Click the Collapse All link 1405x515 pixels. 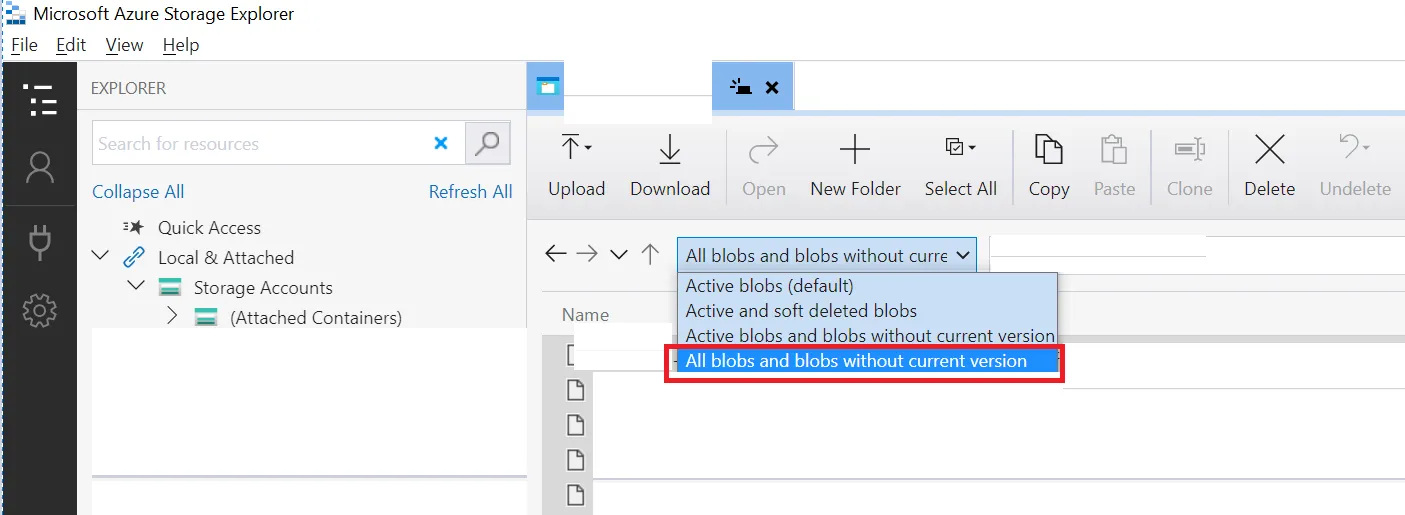click(x=138, y=192)
